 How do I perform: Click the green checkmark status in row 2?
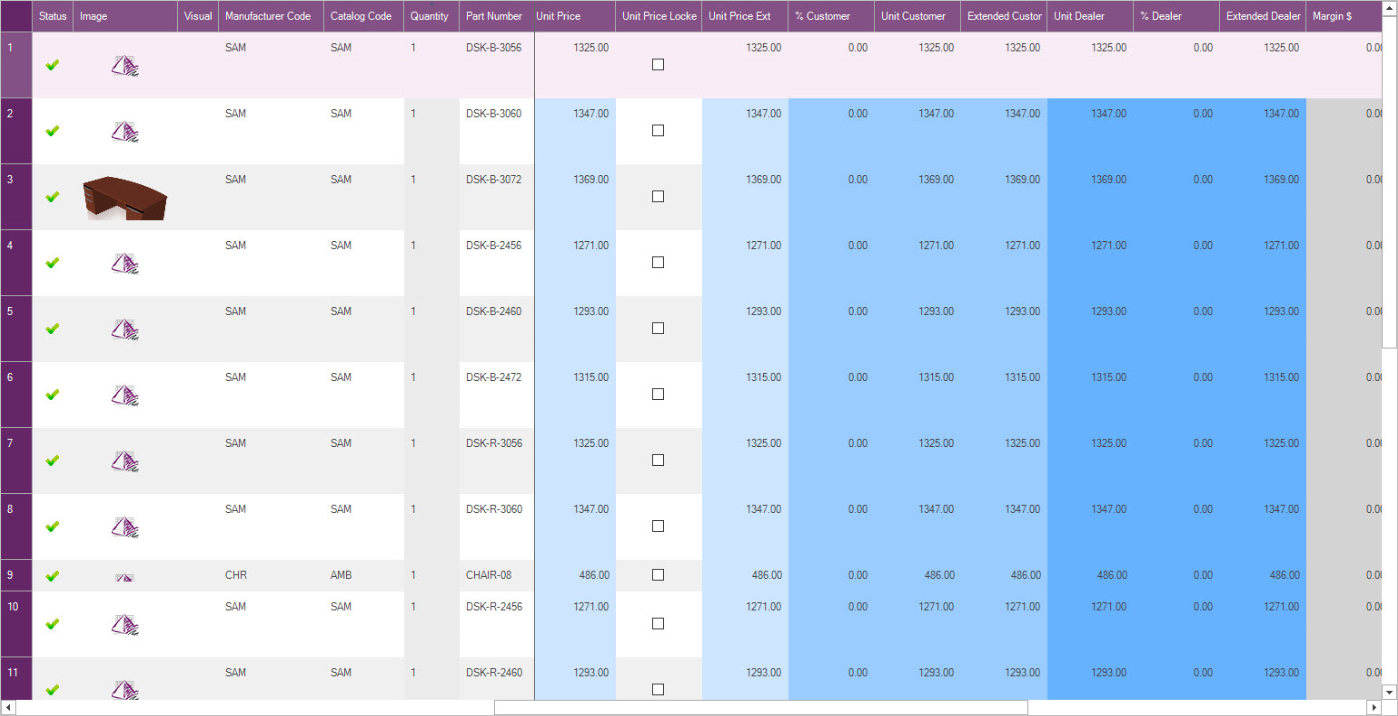(x=52, y=131)
